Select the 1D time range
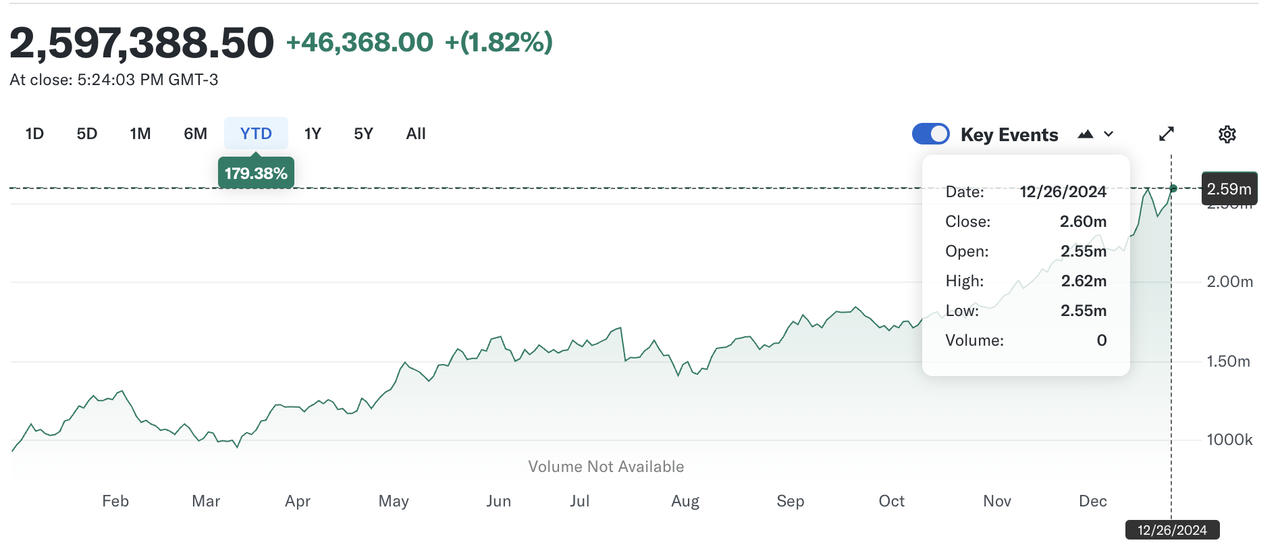This screenshot has height=551, width=1280. pos(34,133)
